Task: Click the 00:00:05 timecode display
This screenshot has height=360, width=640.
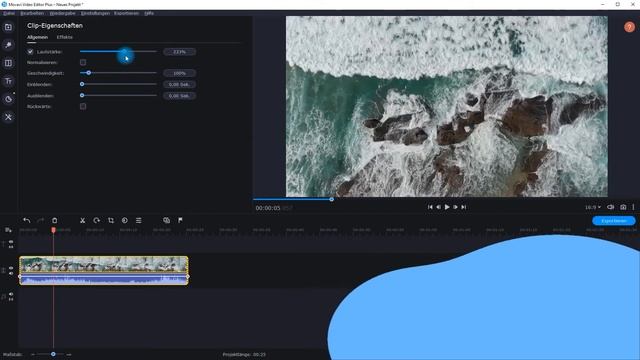Action: (268, 208)
